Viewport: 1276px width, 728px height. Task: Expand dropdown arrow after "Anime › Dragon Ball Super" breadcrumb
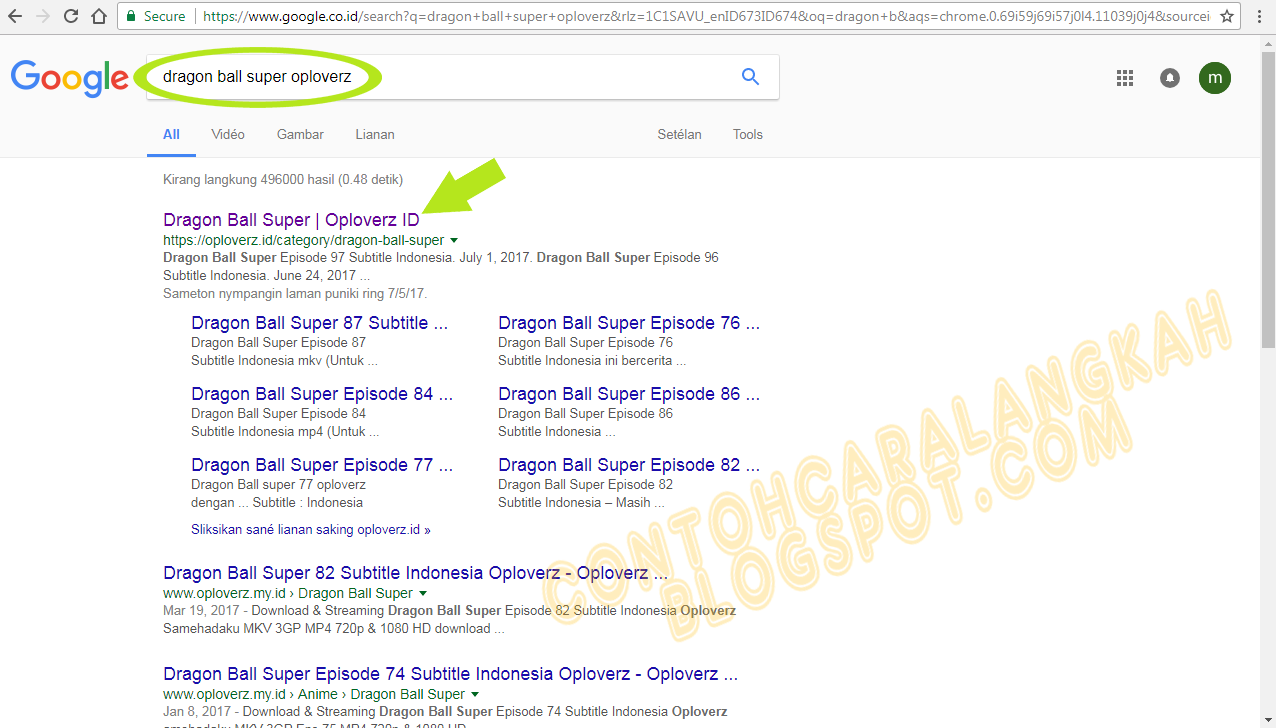coord(475,695)
